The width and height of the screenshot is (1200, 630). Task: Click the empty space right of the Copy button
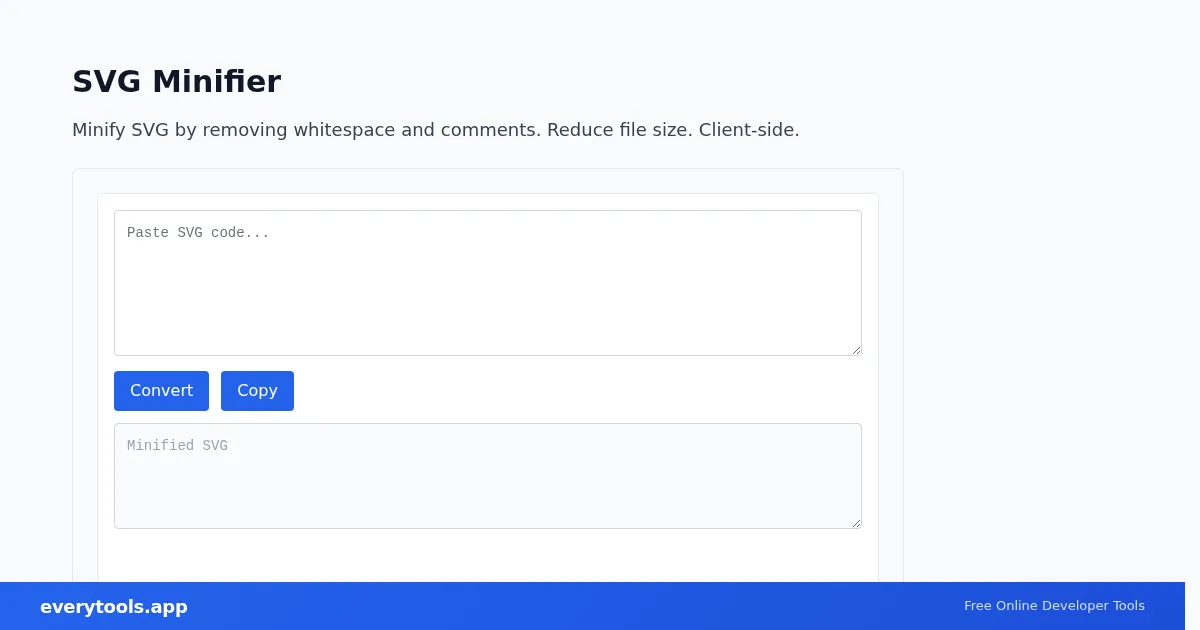[x=578, y=391]
